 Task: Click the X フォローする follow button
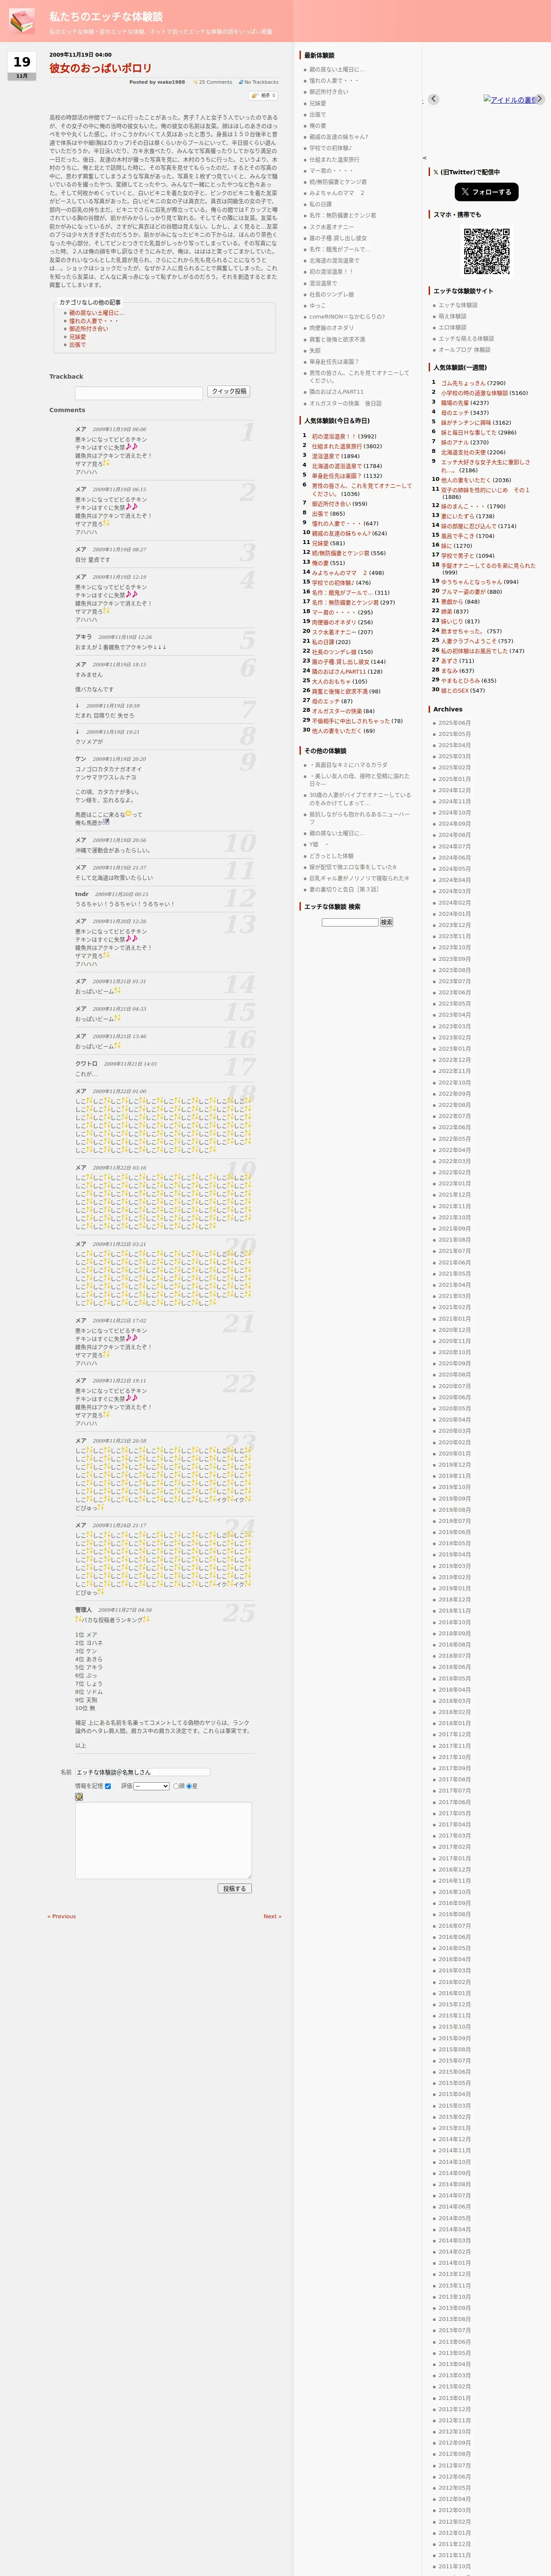[x=486, y=192]
